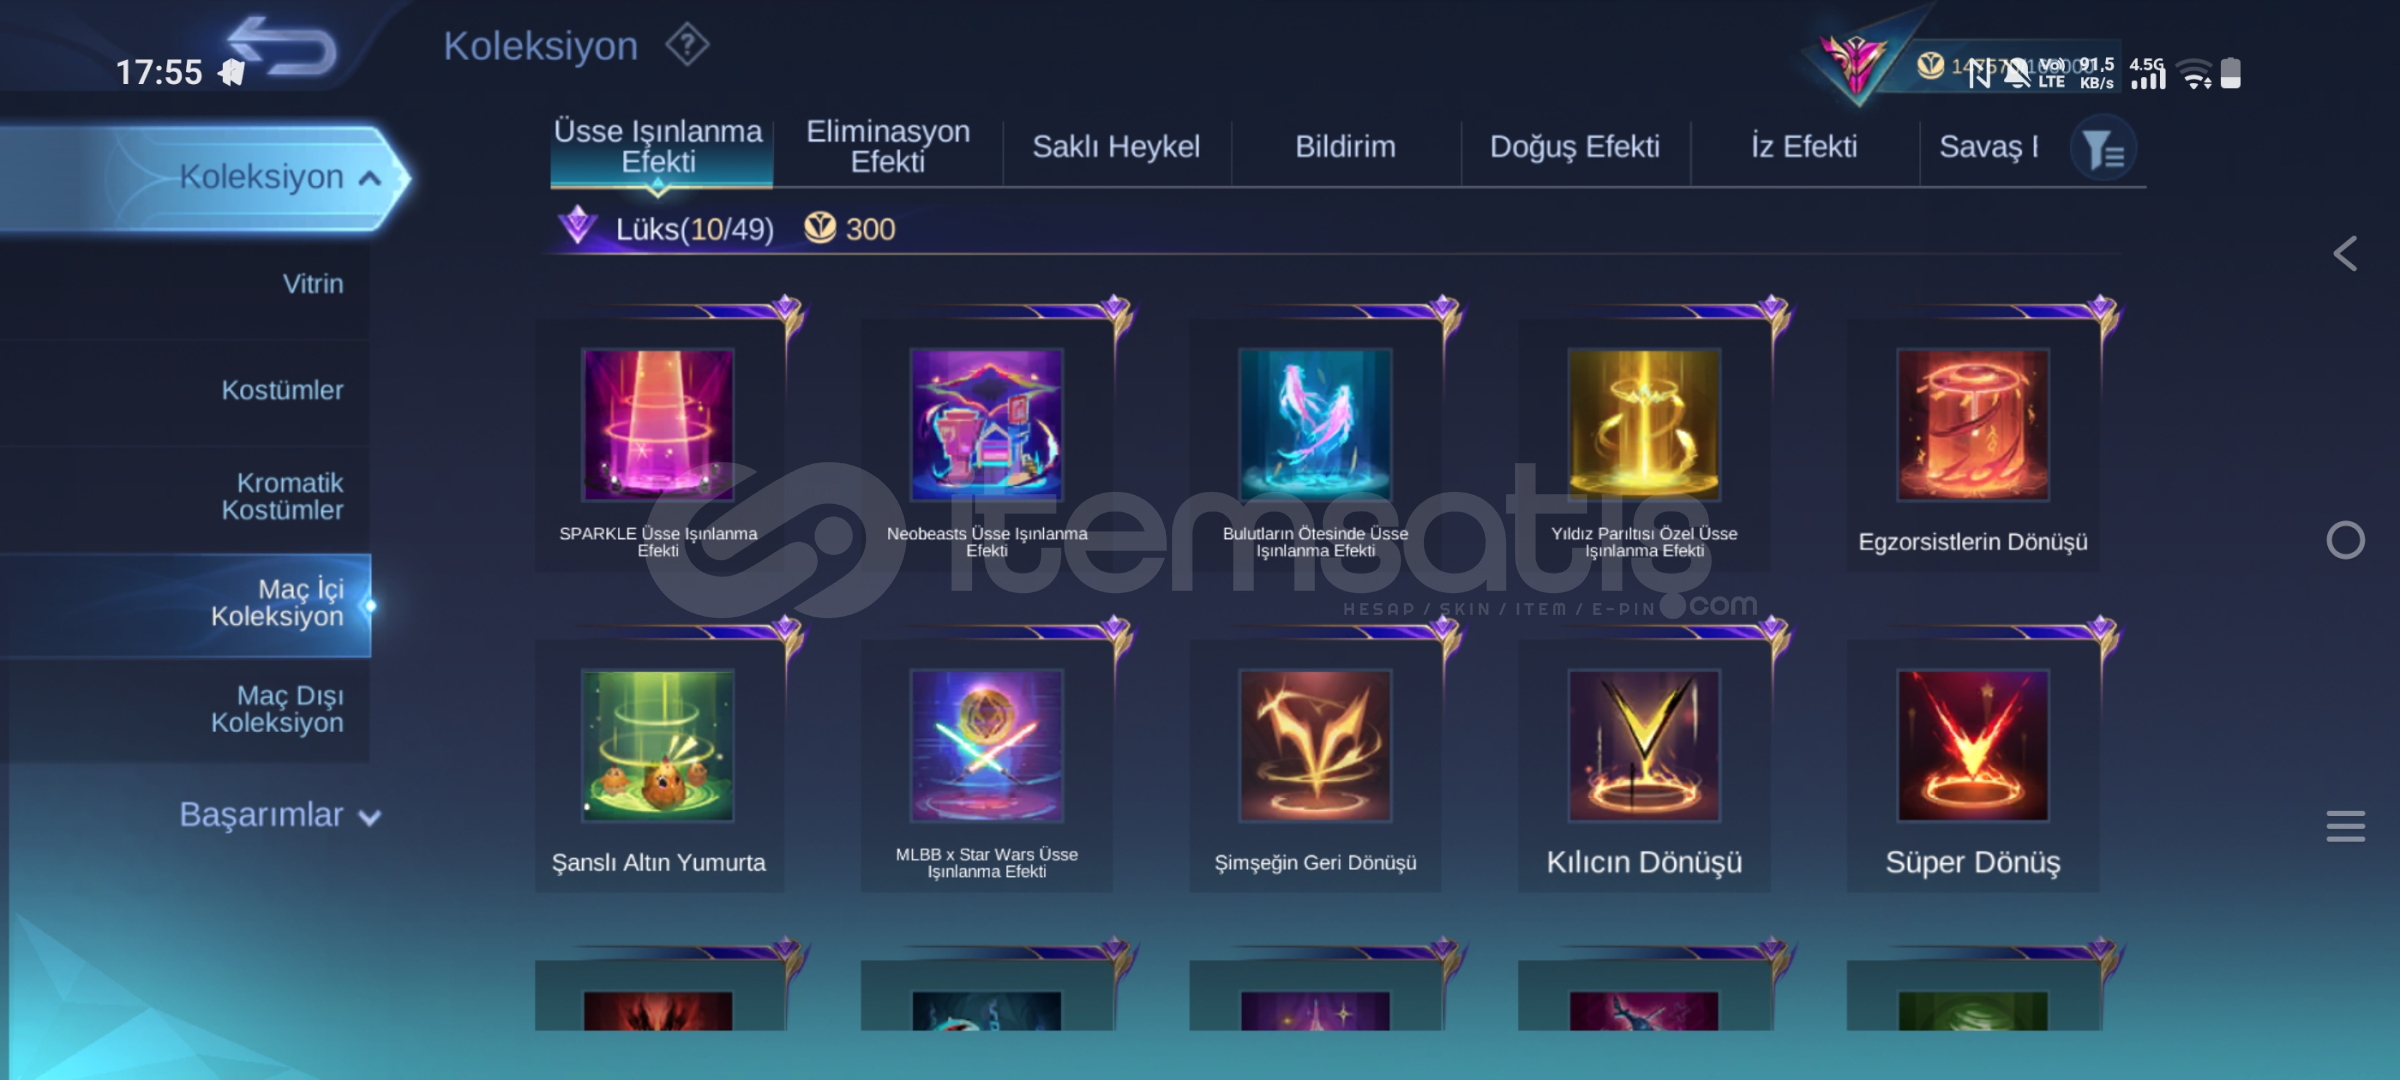Tap the back arrow icon
This screenshot has width=2400, height=1080.
[284, 47]
